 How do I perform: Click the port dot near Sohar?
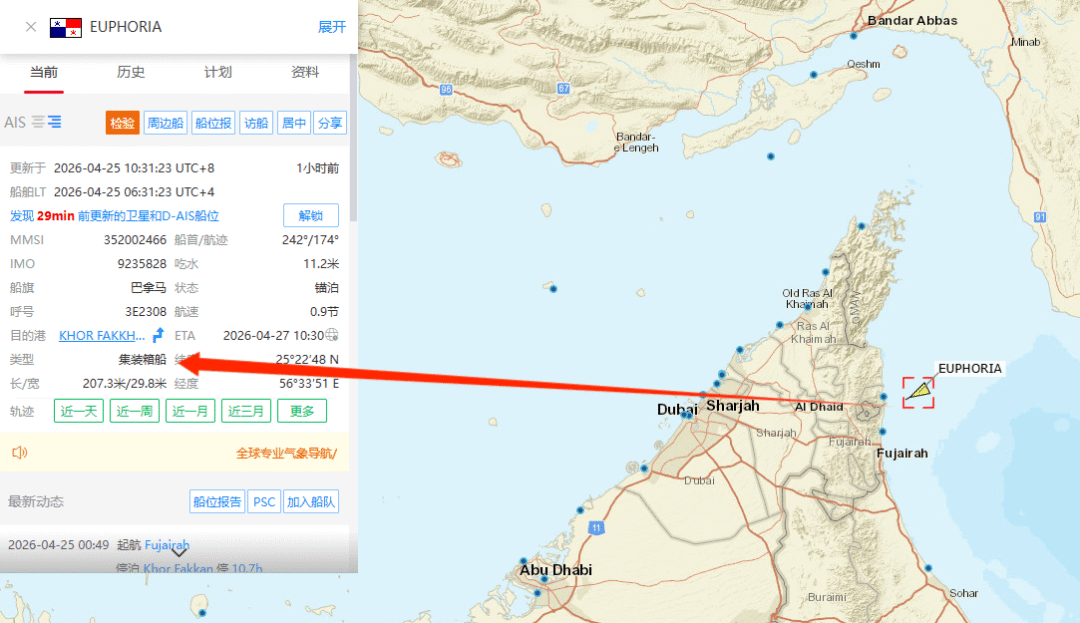point(929,568)
